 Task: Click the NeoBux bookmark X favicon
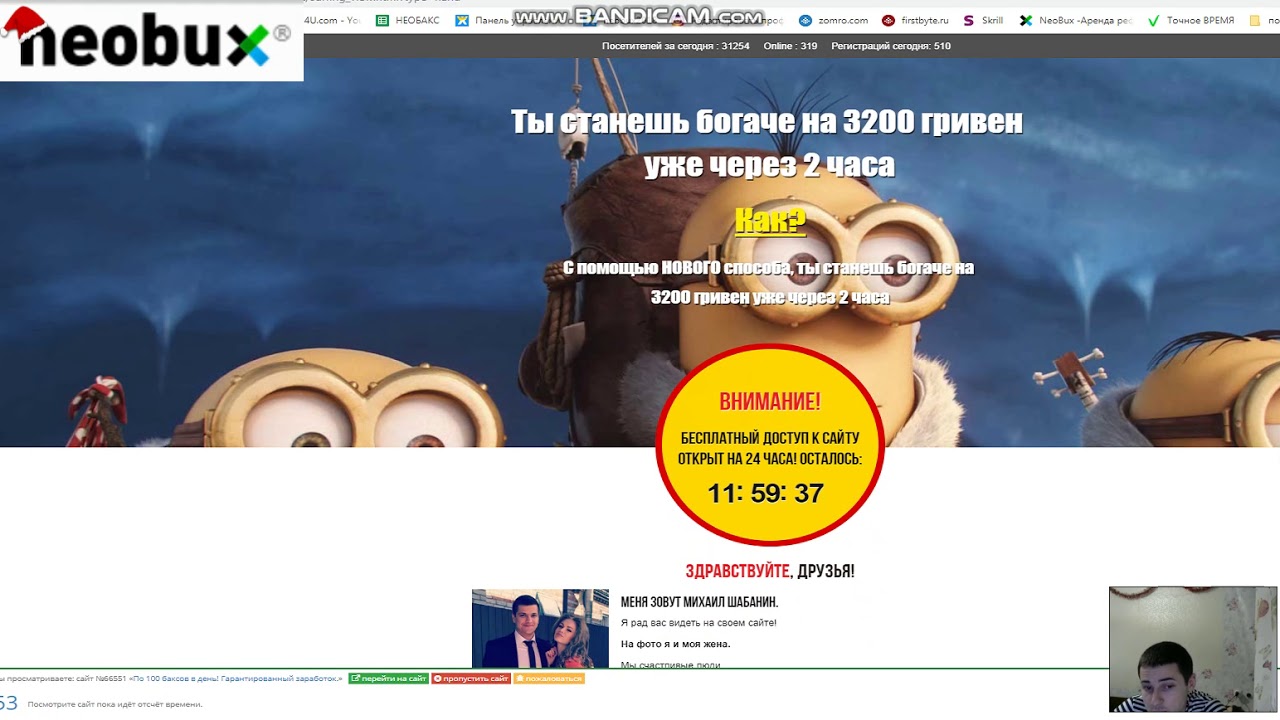(1025, 20)
